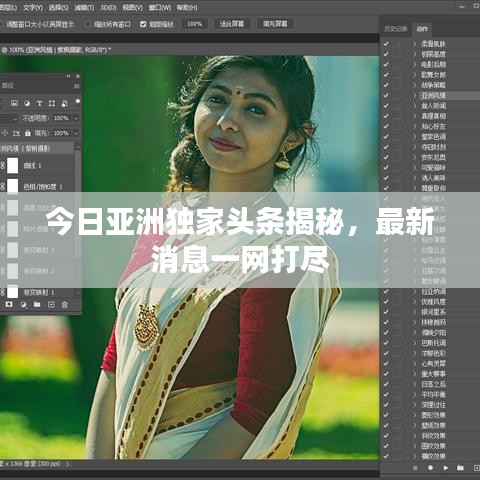The height and width of the screenshot is (480, 480).
Task: Click the stop button in Actions panel
Action: 415,468
